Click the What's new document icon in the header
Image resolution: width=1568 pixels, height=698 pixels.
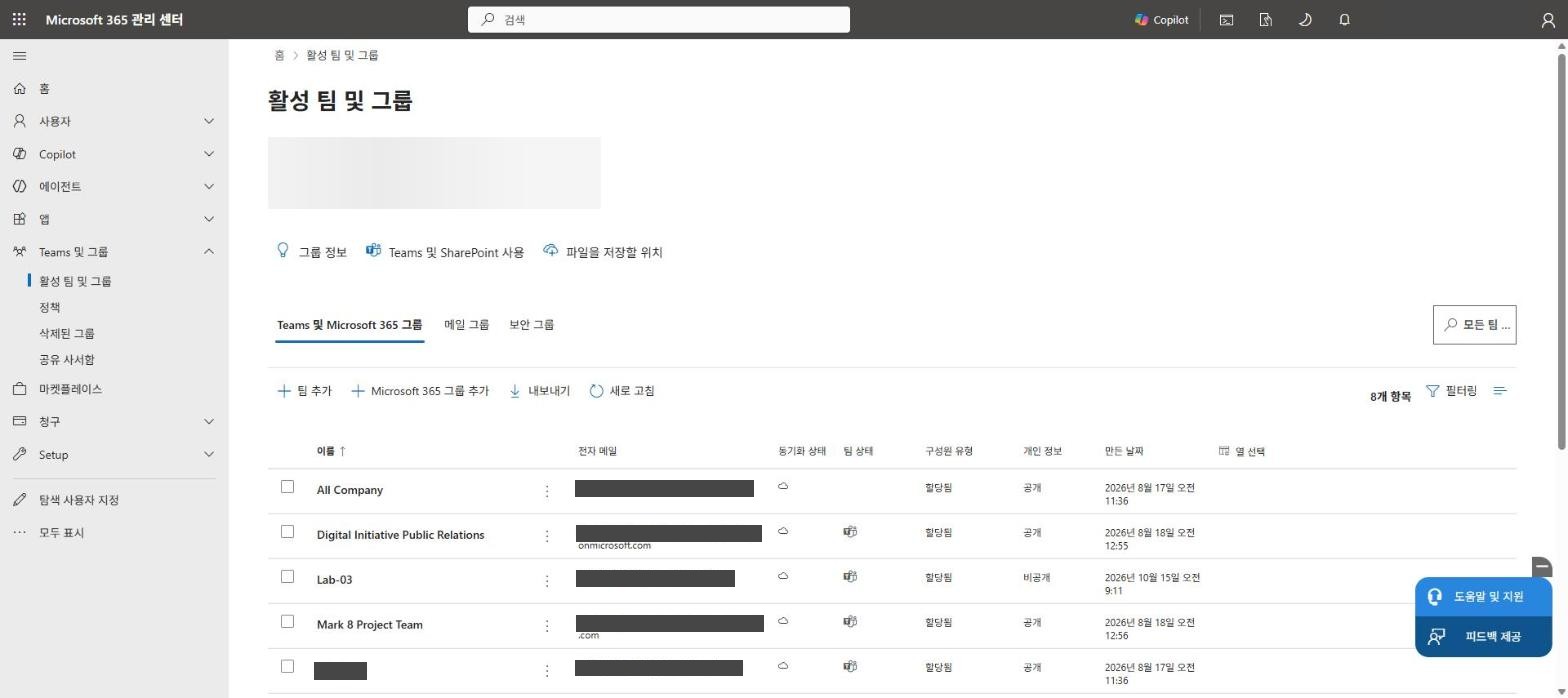pos(1265,19)
